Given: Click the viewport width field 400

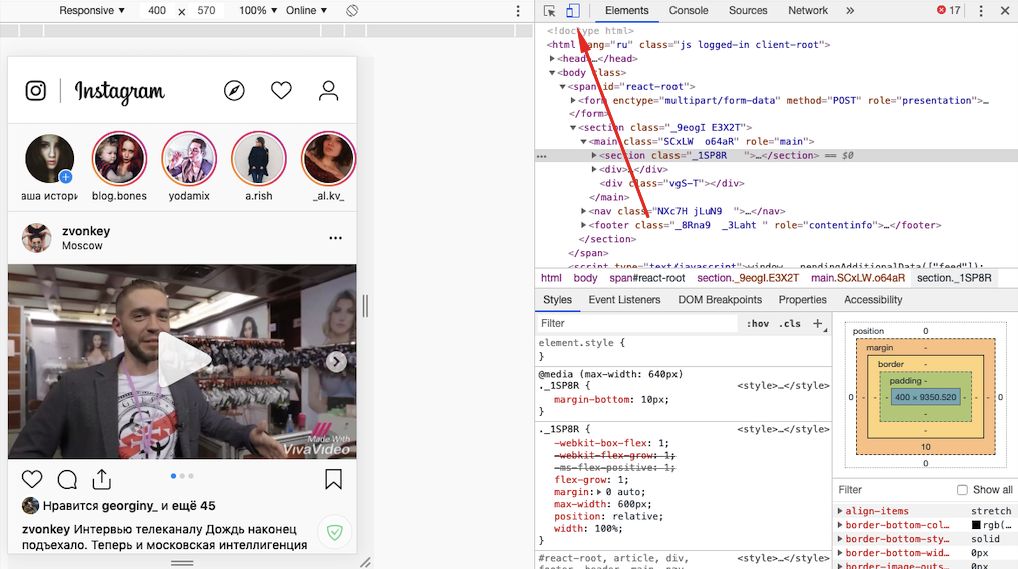Looking at the screenshot, I should (156, 10).
